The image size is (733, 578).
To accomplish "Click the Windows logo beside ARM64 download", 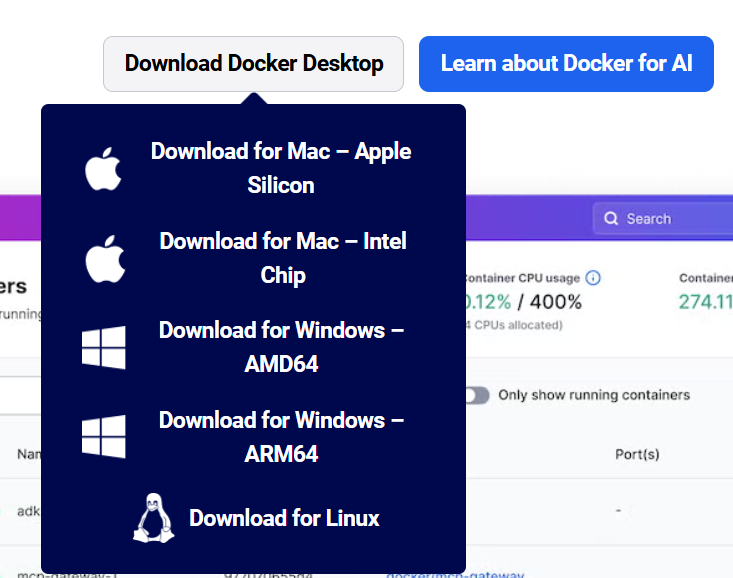I will point(104,437).
